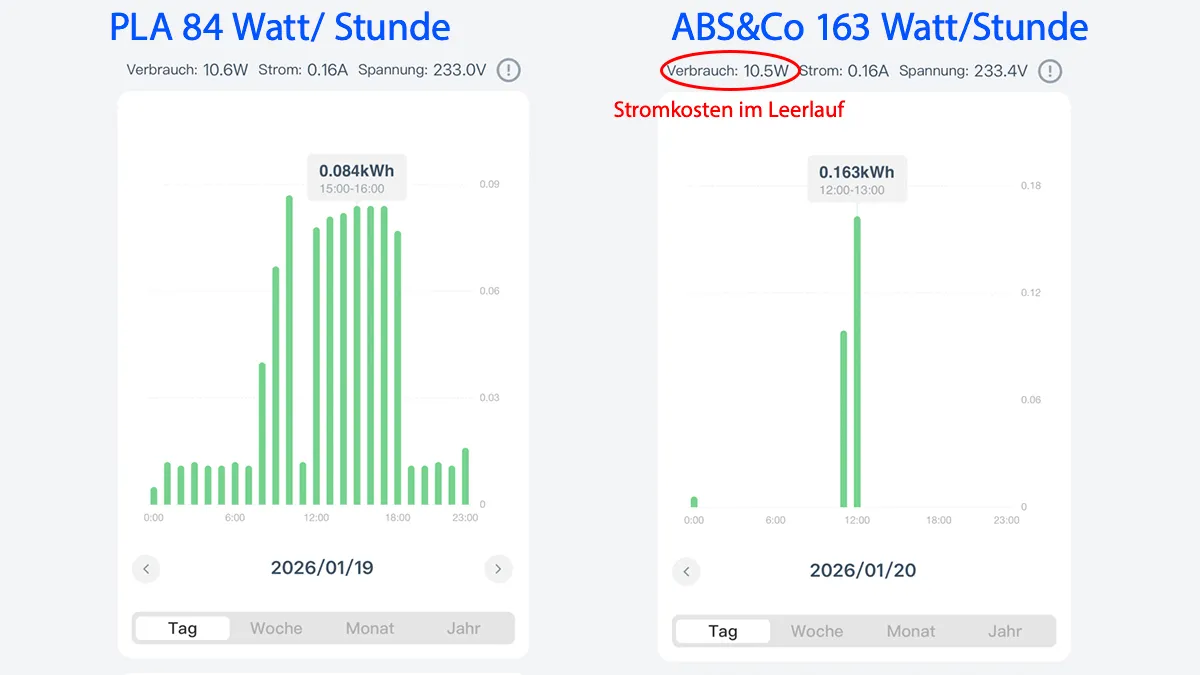The image size is (1200, 675).
Task: Select the Tag tab in left panel
Action: (183, 628)
